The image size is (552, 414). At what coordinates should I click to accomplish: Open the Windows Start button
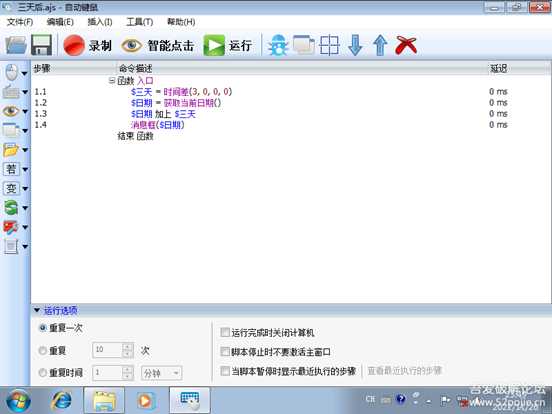point(18,401)
